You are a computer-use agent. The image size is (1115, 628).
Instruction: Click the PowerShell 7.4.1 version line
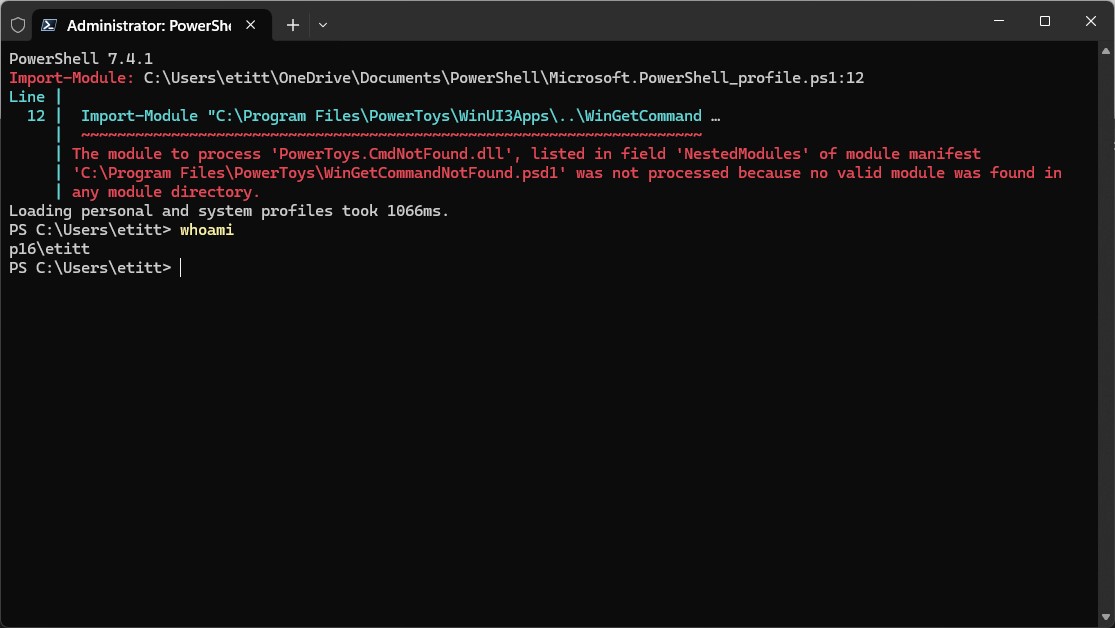80,59
